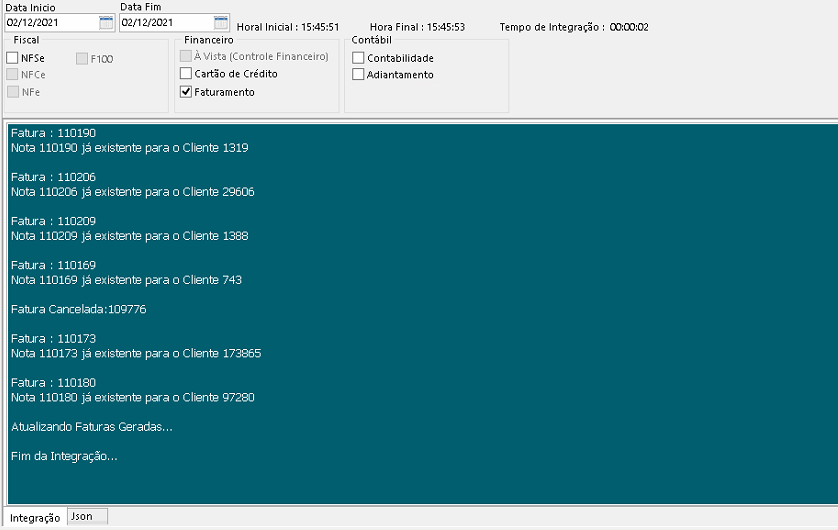Click log line 'Fatura : 110206'
Viewport: 838px width, 530px height.
(53, 177)
